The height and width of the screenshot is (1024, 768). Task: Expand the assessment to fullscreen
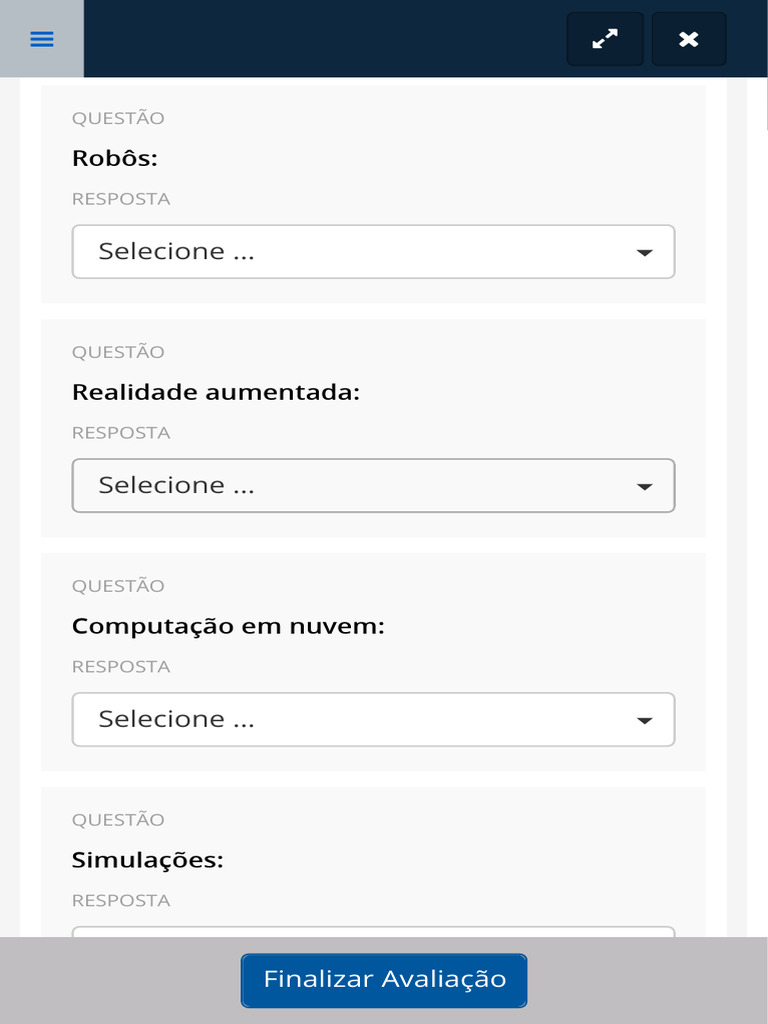click(x=605, y=39)
